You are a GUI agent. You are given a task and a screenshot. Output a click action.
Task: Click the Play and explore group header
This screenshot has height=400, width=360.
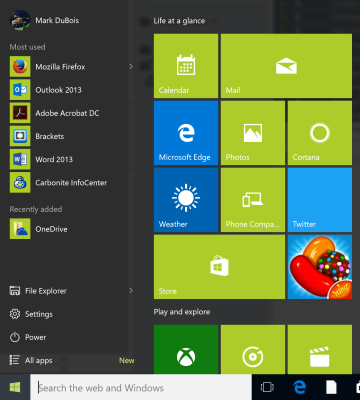(x=182, y=312)
